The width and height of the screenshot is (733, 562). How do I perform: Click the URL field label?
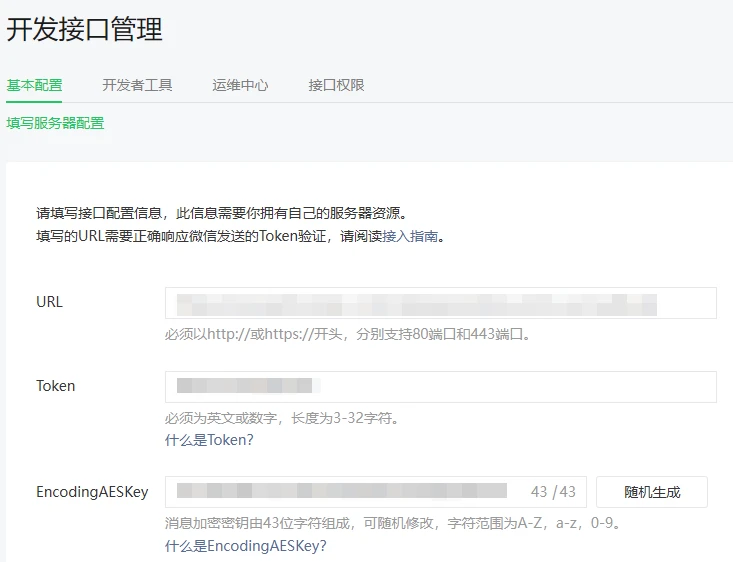coord(49,302)
